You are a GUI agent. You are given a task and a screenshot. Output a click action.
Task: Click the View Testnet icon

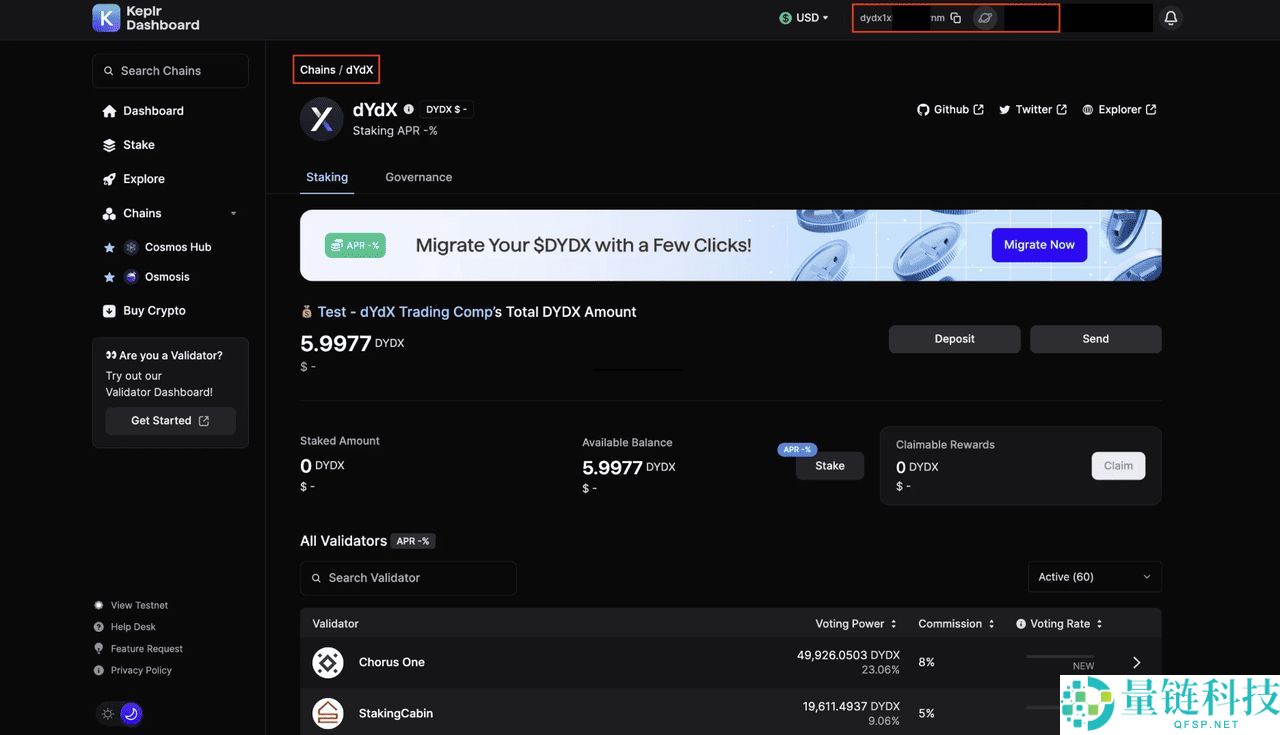pos(99,605)
